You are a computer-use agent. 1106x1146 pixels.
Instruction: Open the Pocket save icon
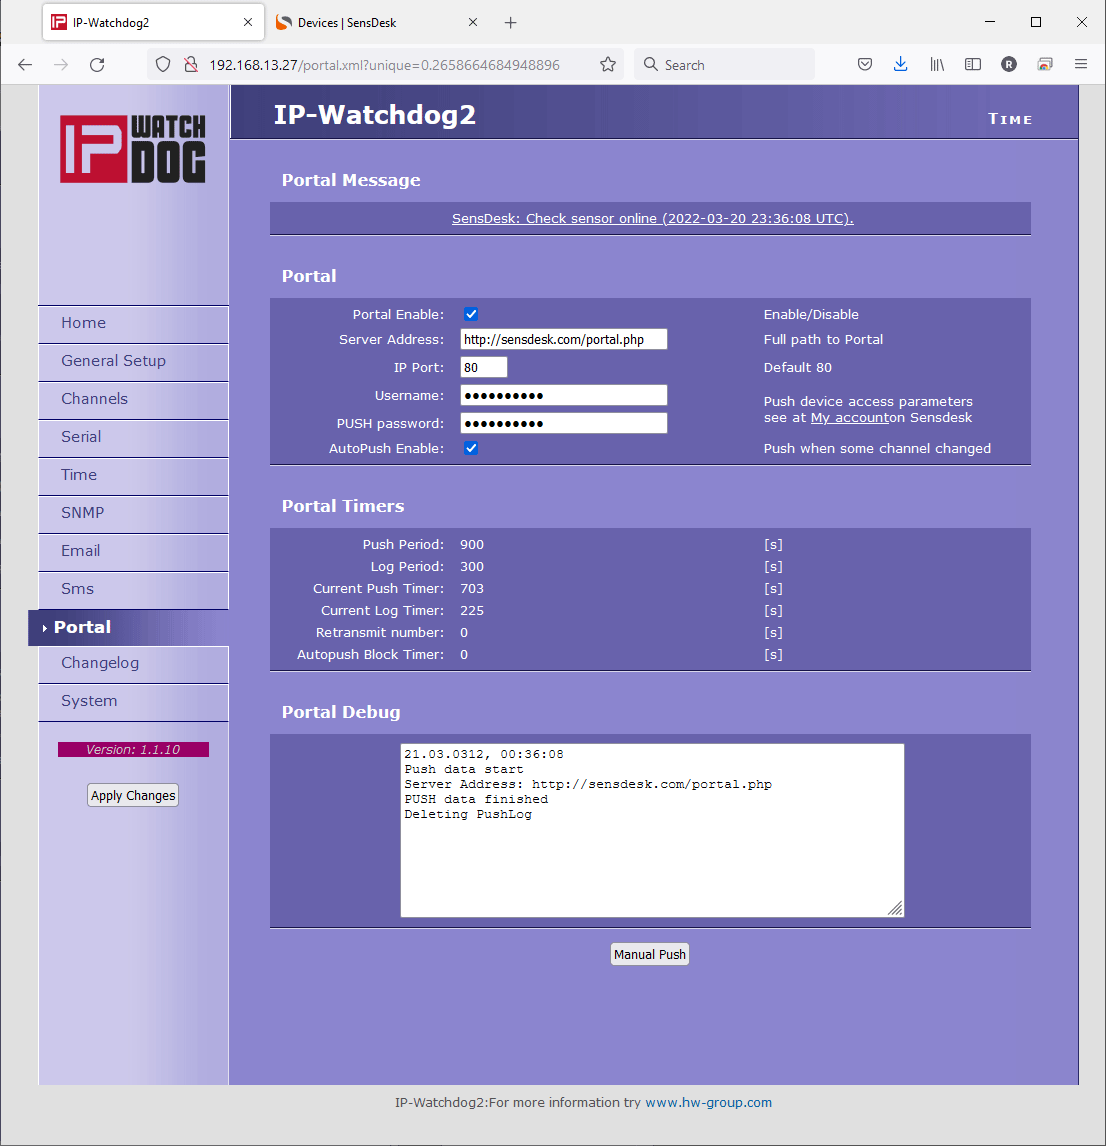click(x=865, y=64)
